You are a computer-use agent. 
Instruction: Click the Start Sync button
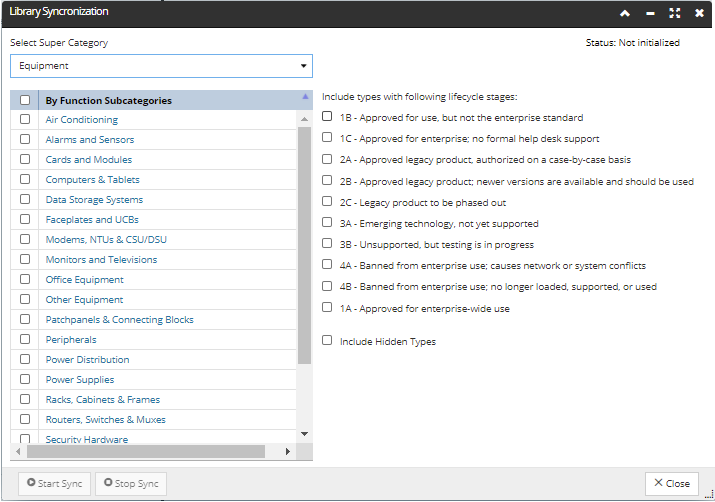click(54, 483)
